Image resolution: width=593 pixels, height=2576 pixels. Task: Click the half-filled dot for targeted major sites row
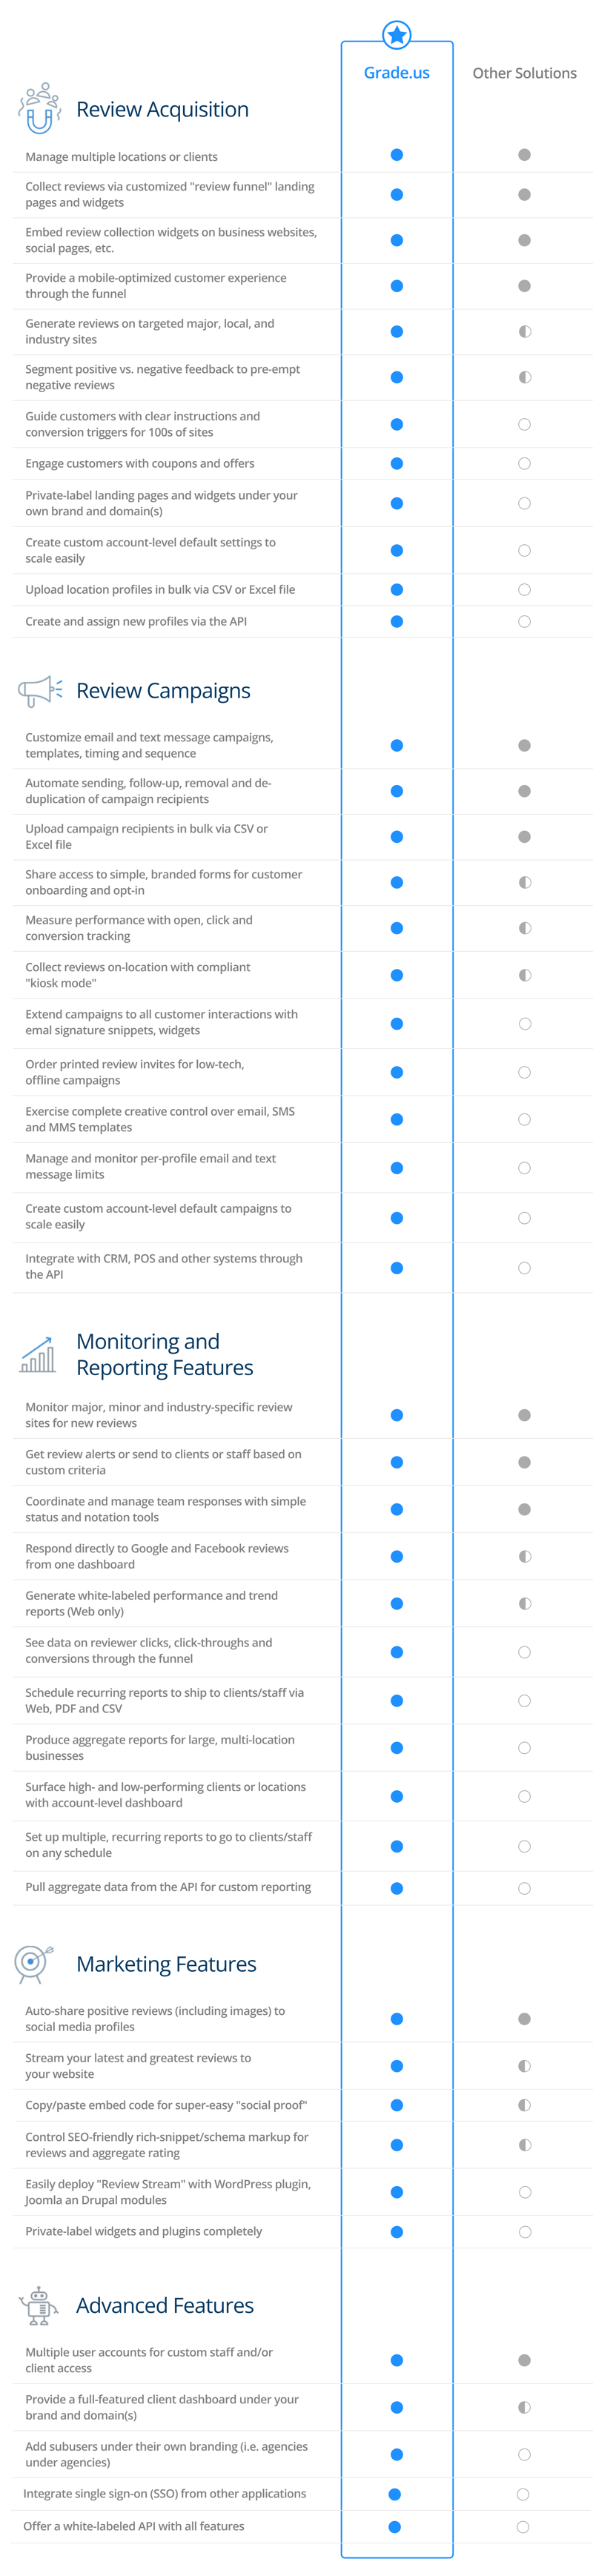525,331
